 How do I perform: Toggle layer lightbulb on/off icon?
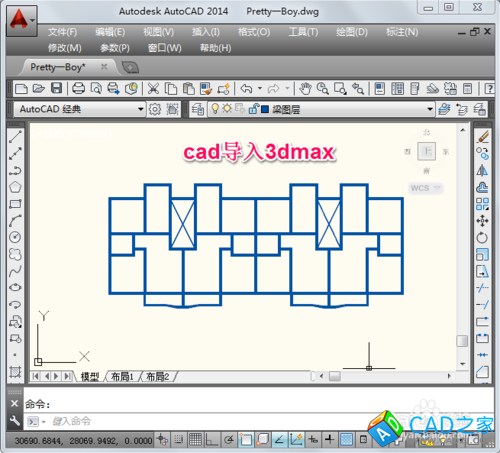[215, 108]
